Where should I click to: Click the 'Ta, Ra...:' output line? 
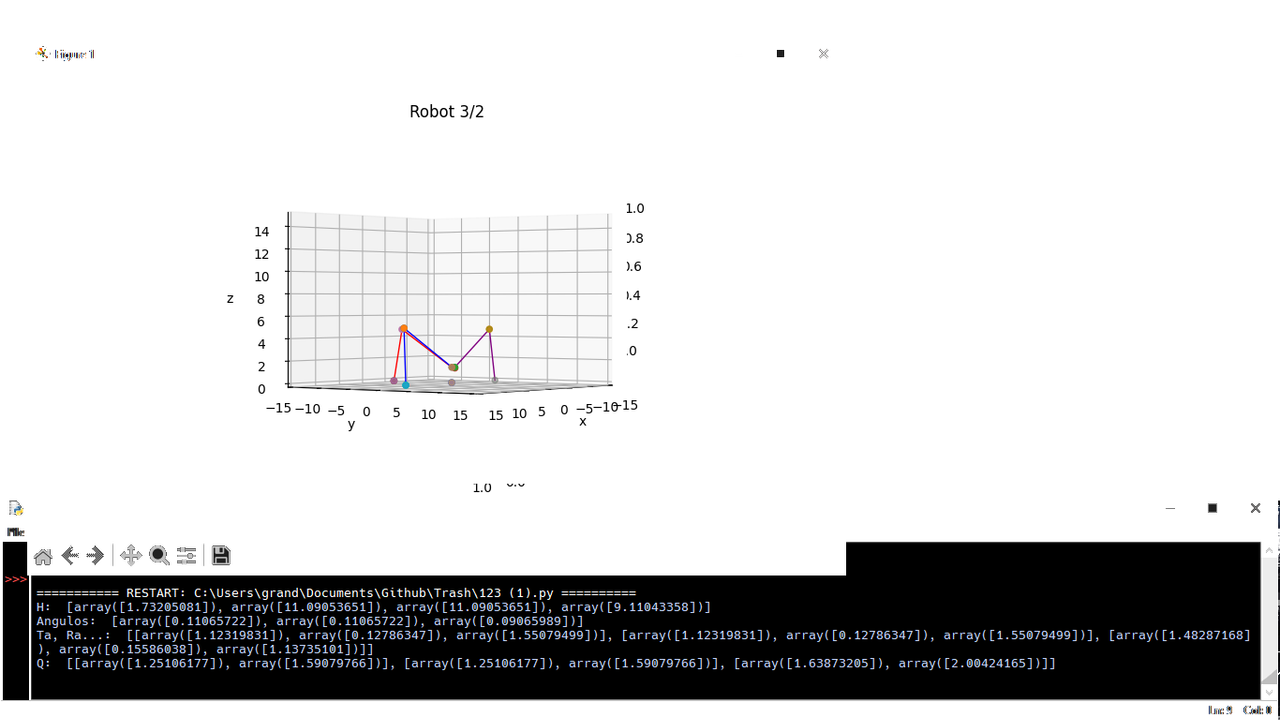coord(643,642)
